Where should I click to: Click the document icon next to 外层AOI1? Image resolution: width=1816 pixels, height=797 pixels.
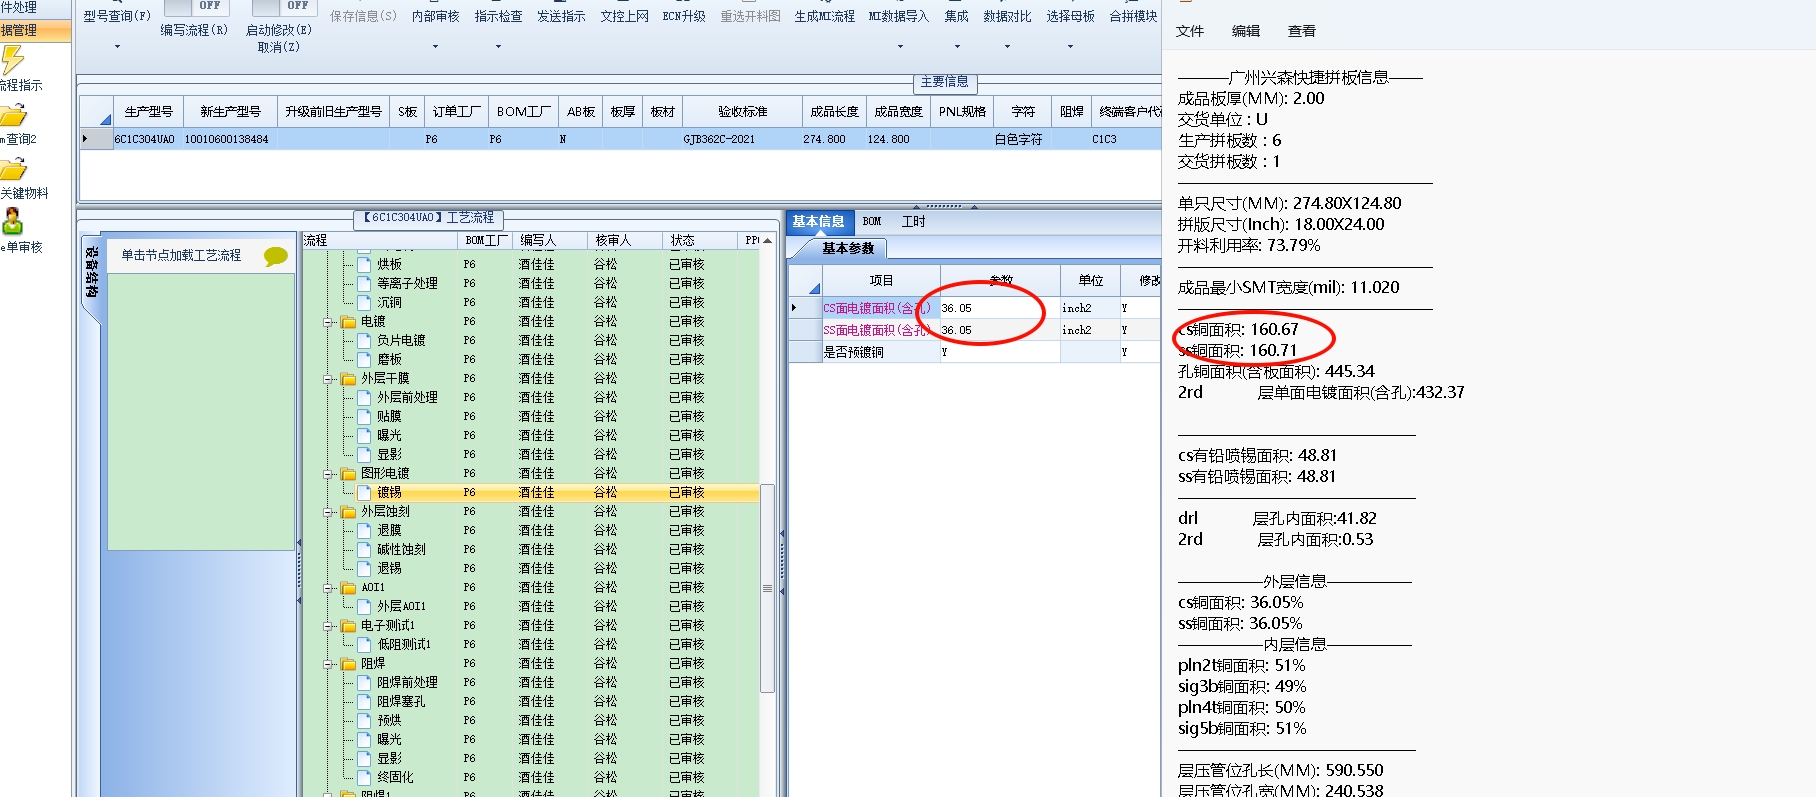[x=364, y=607]
